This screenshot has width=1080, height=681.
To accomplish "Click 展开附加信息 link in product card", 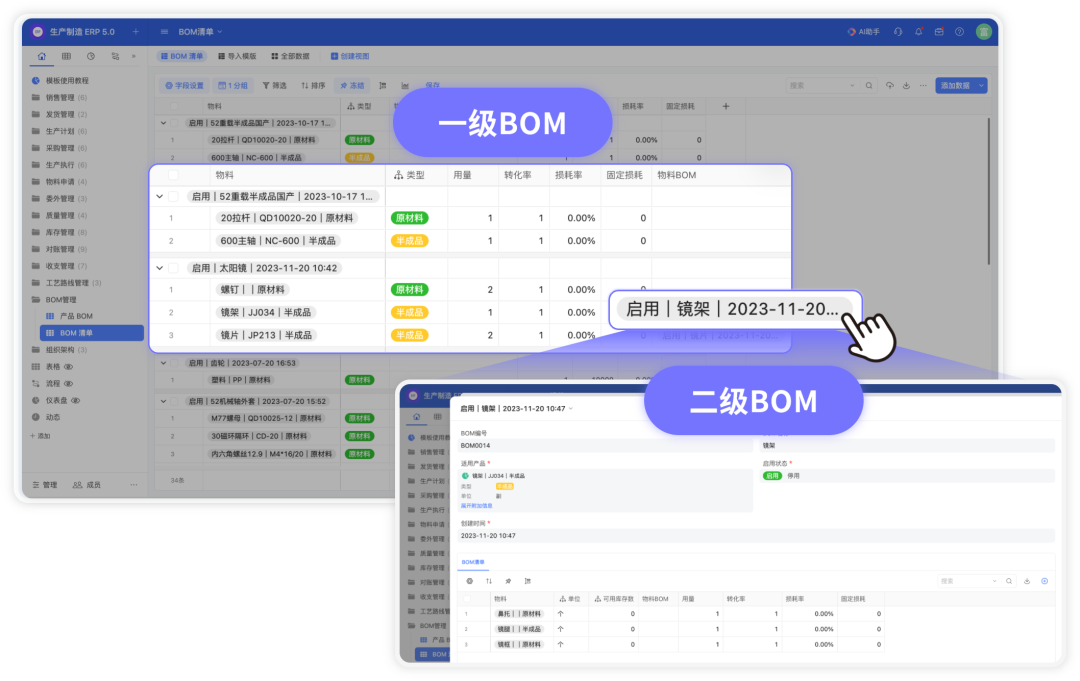I will (476, 506).
